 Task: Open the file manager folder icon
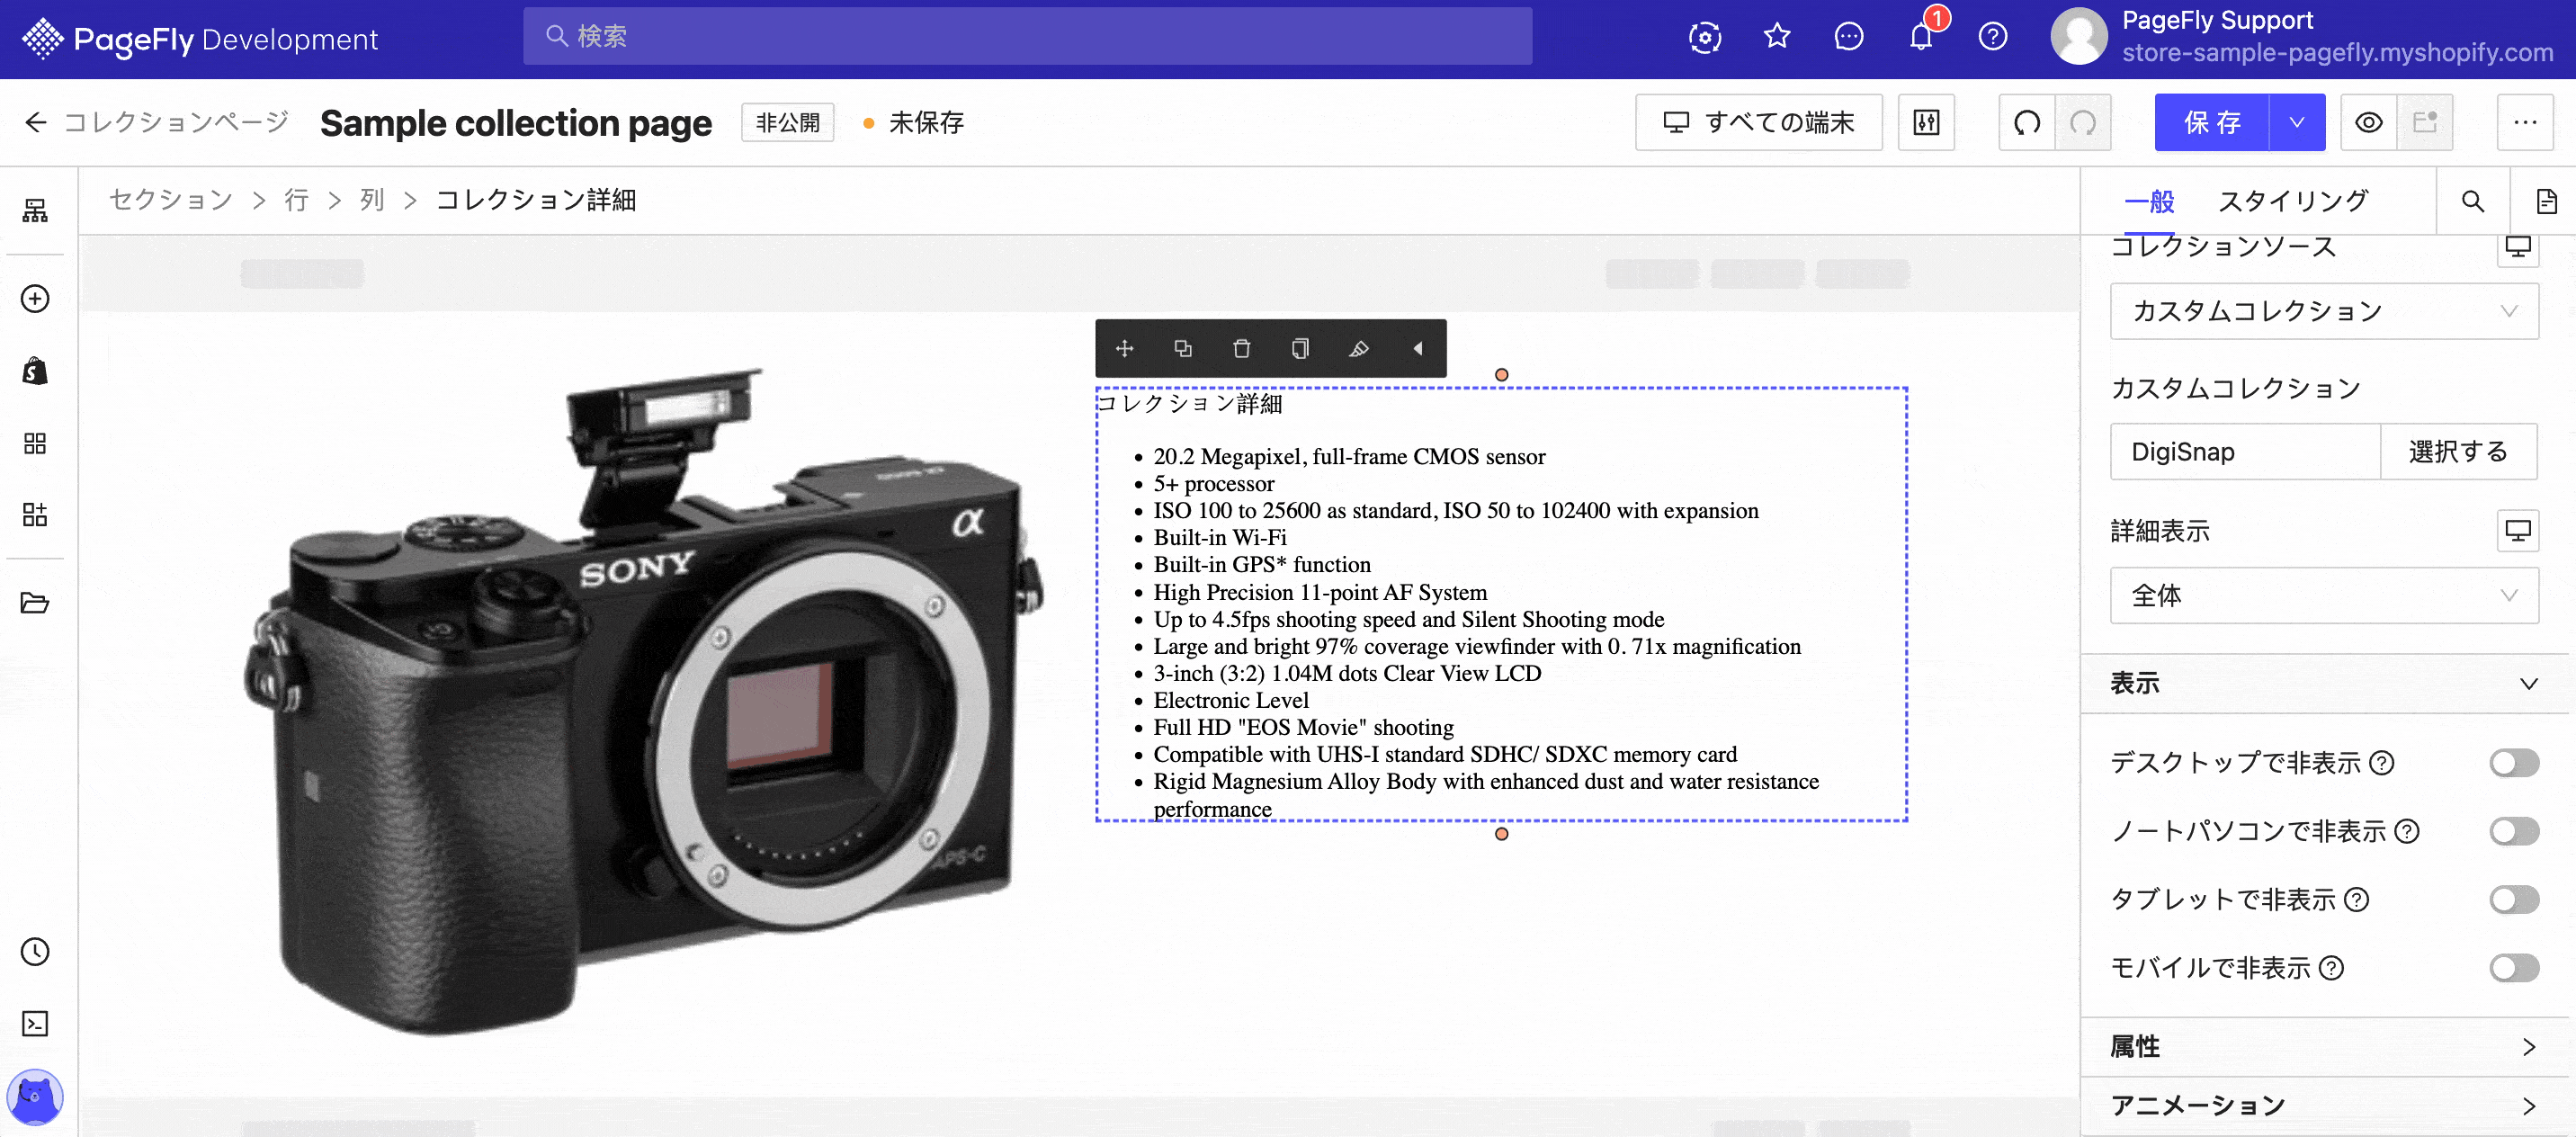pos(35,603)
